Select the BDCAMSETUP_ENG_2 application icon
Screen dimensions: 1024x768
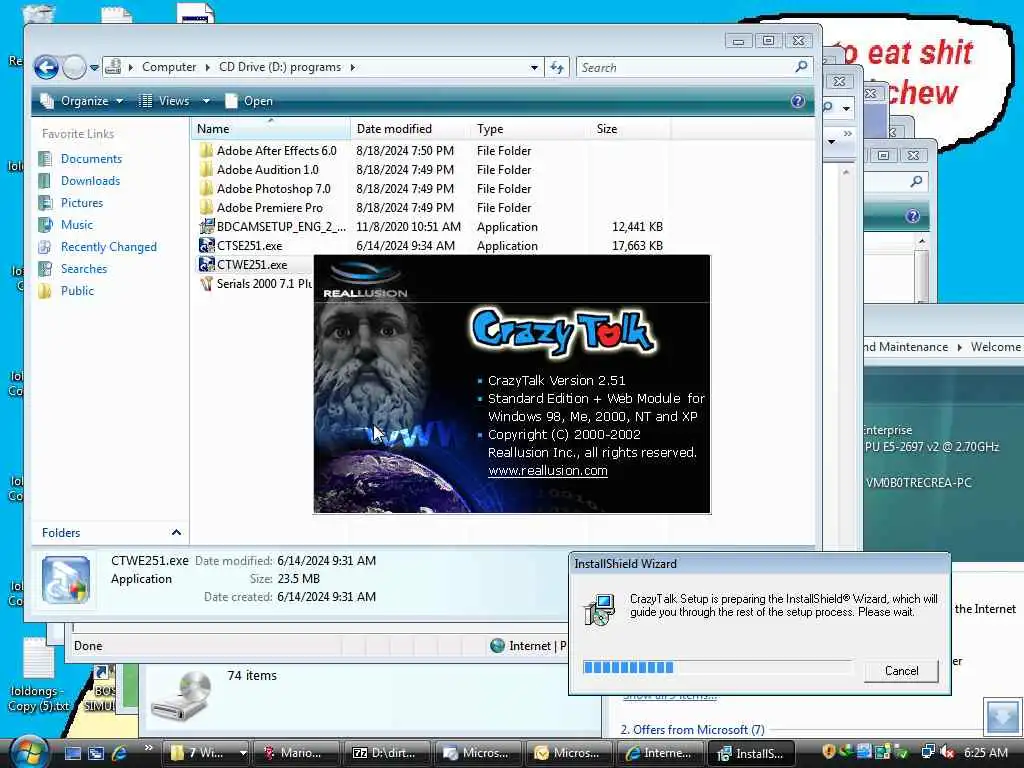point(206,227)
